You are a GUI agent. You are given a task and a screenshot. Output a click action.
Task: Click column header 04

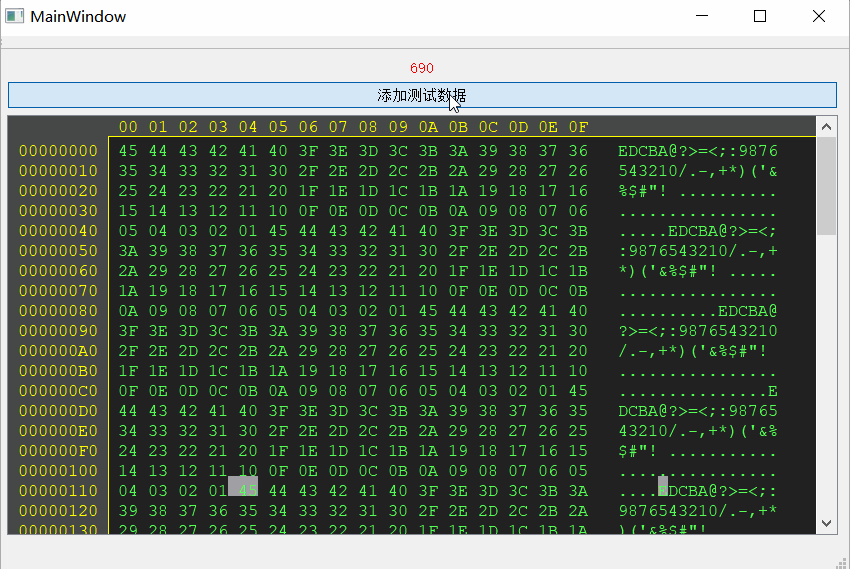pos(248,127)
